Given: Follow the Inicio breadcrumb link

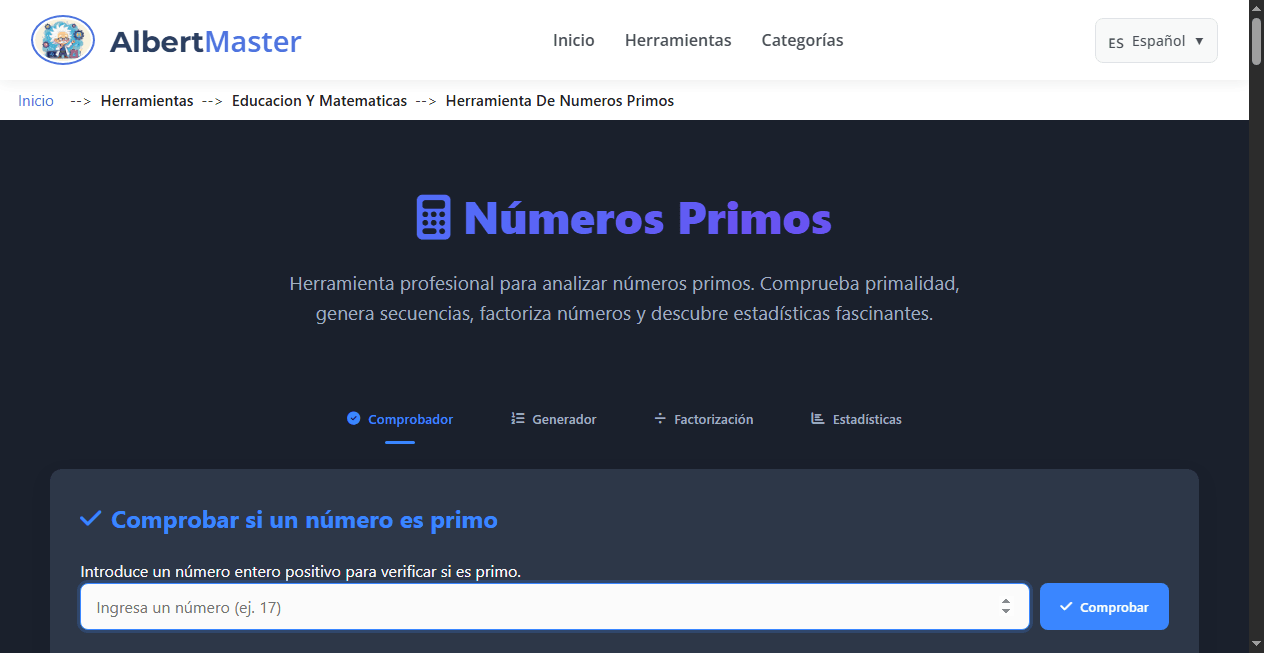Looking at the screenshot, I should coord(35,100).
